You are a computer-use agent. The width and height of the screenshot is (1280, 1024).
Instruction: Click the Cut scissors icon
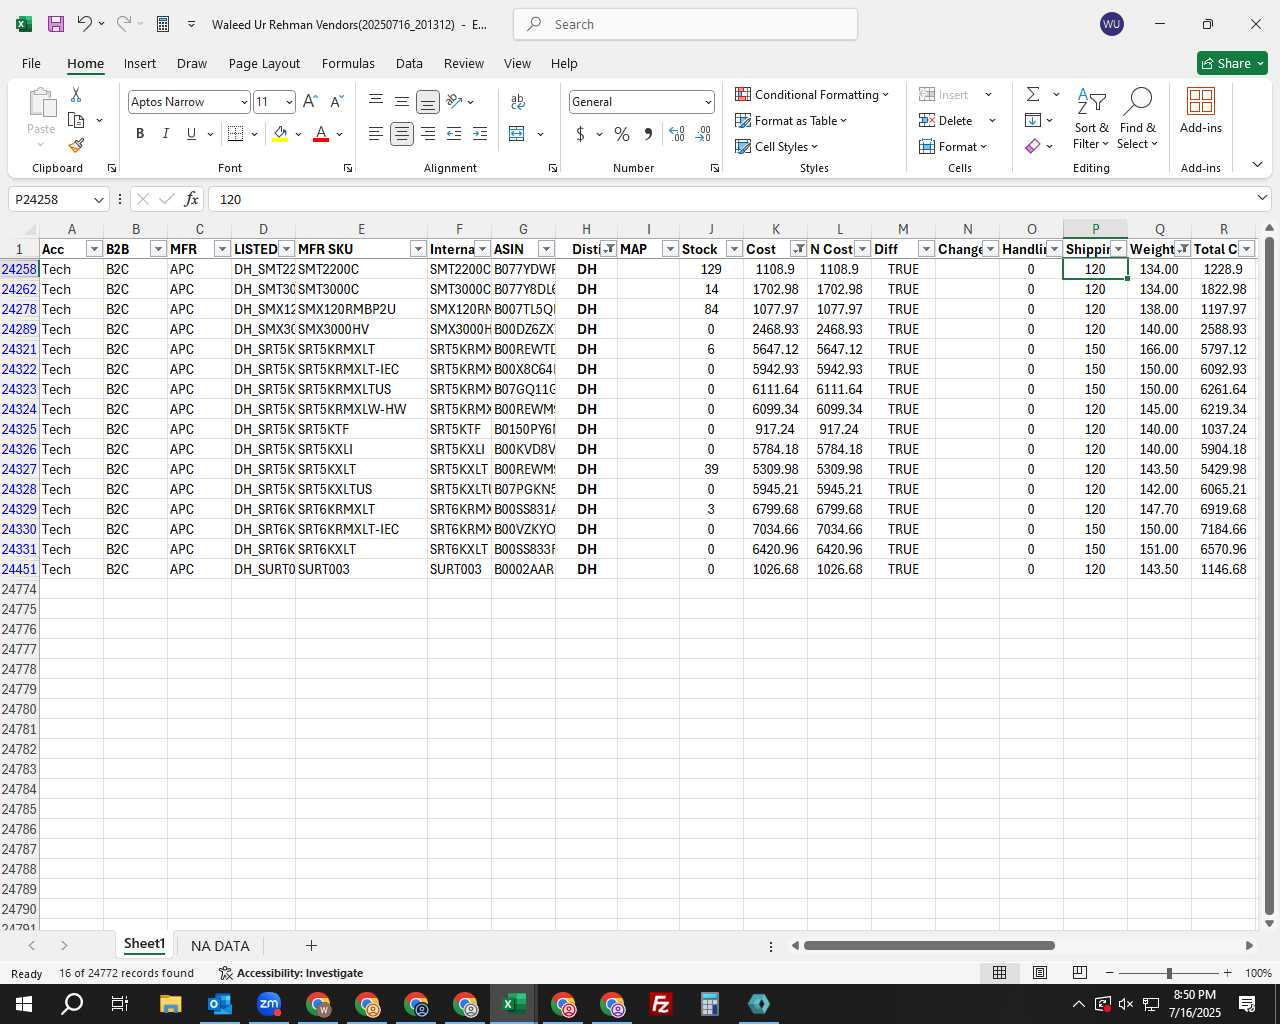point(76,94)
